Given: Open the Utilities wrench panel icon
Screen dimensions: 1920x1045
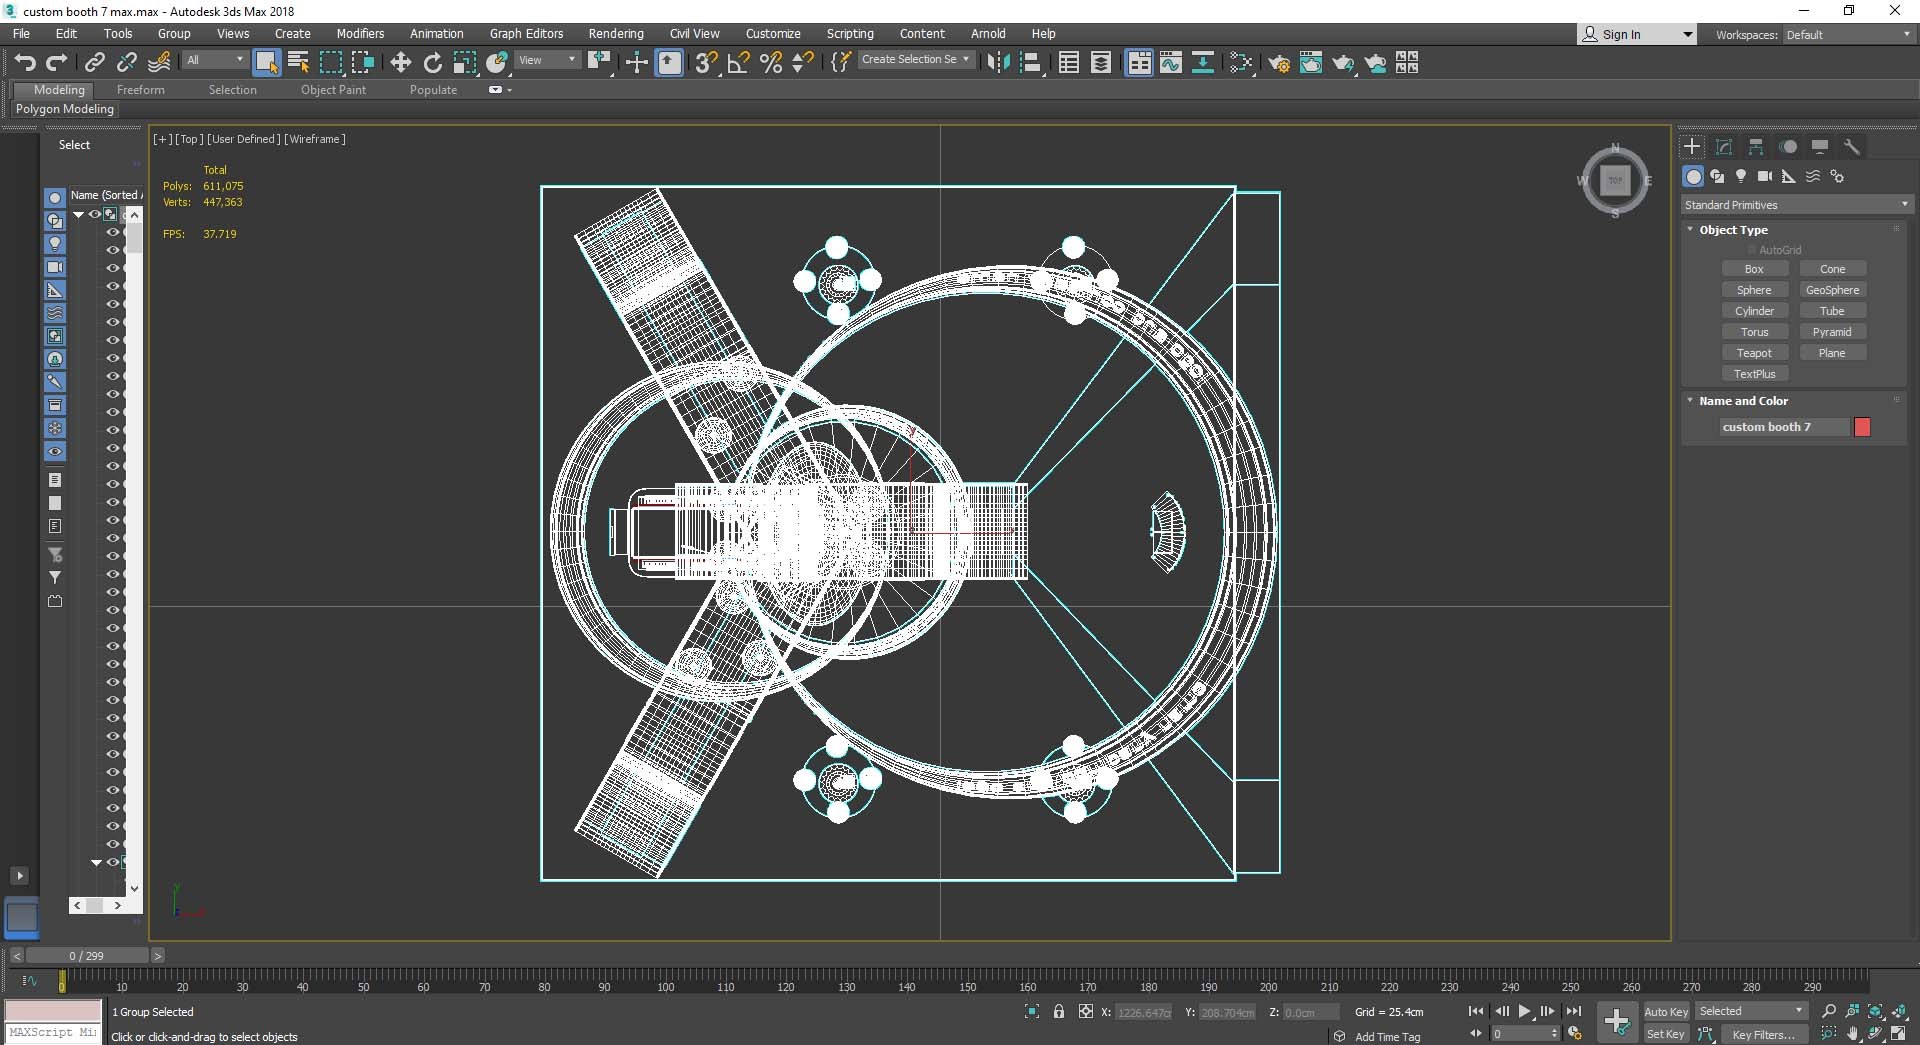Looking at the screenshot, I should point(1852,147).
